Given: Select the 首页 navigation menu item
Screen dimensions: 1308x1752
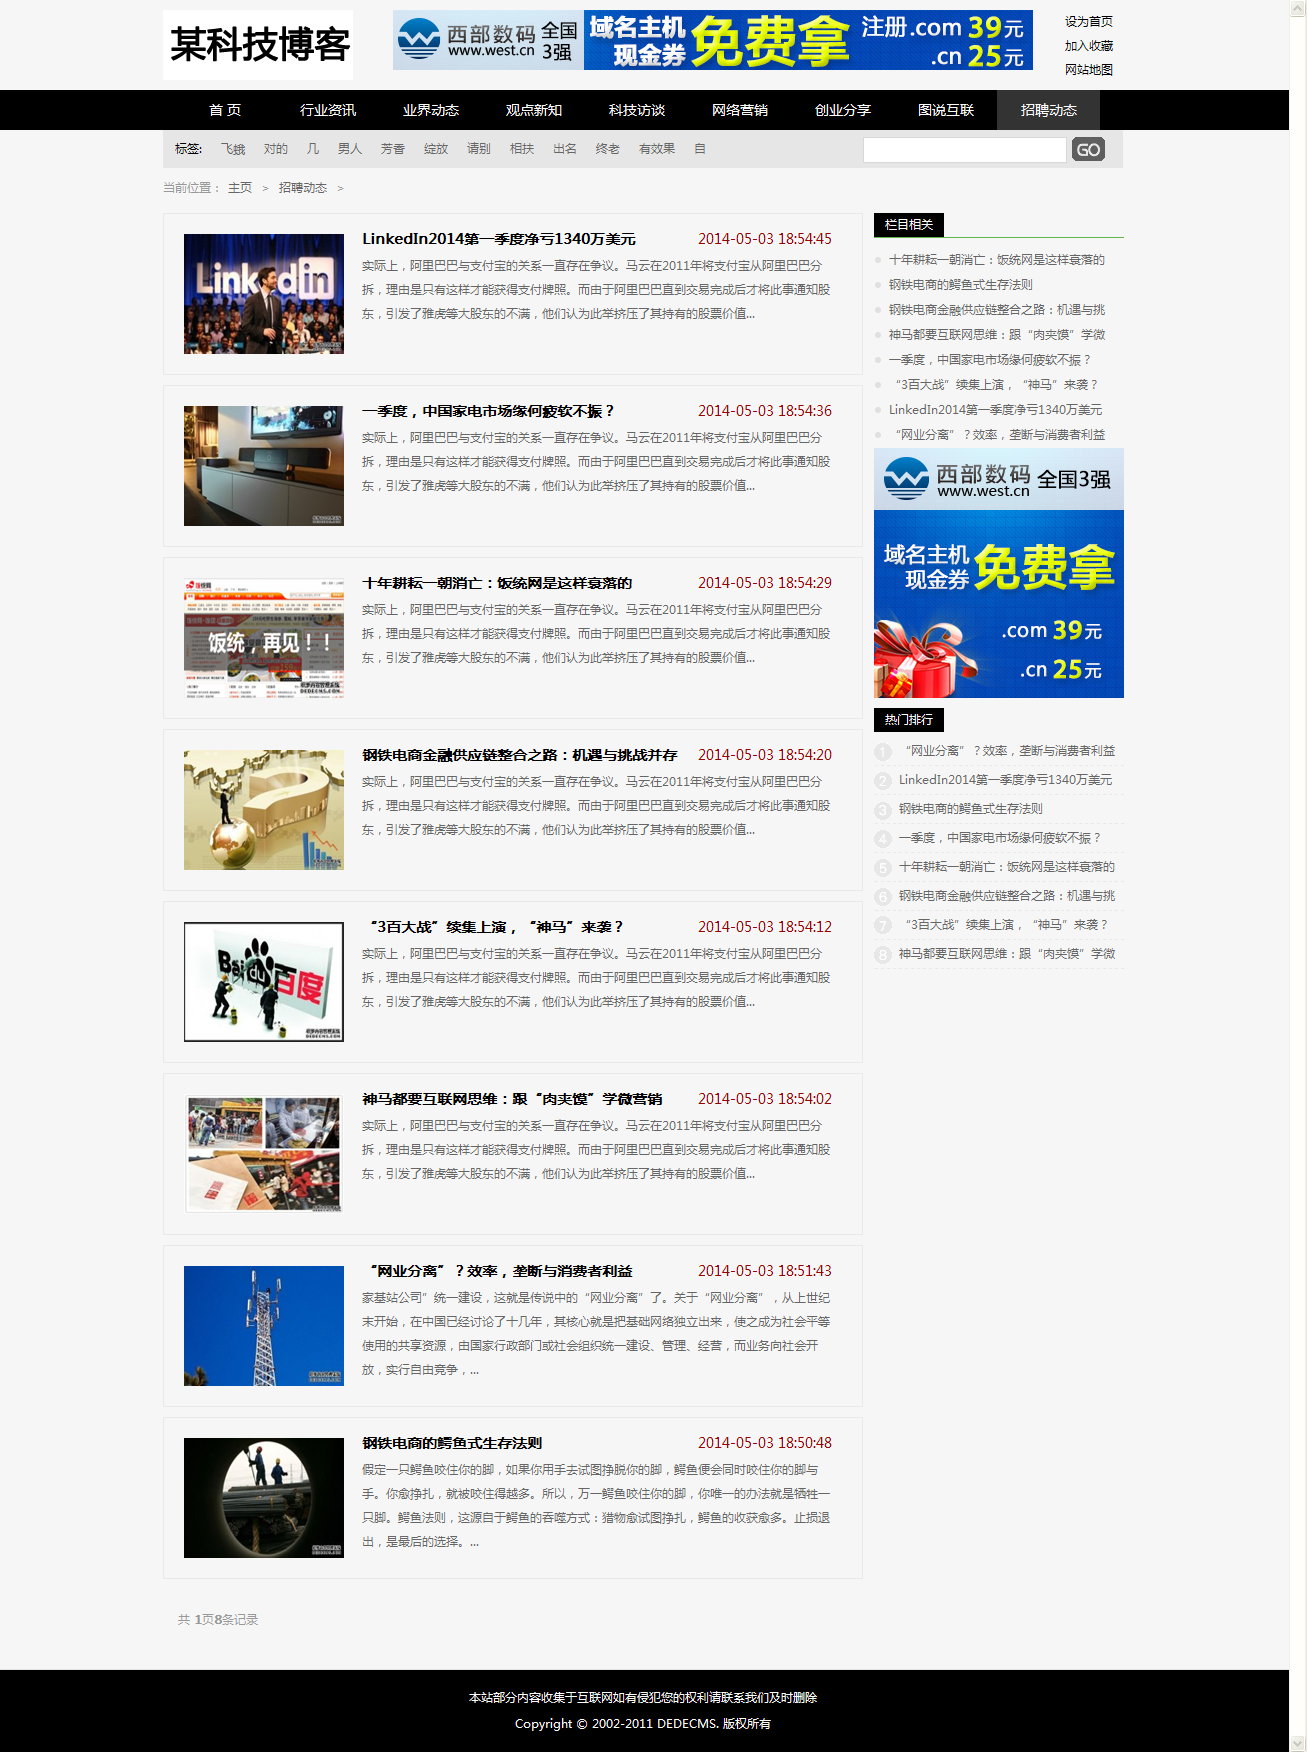Looking at the screenshot, I should point(225,110).
